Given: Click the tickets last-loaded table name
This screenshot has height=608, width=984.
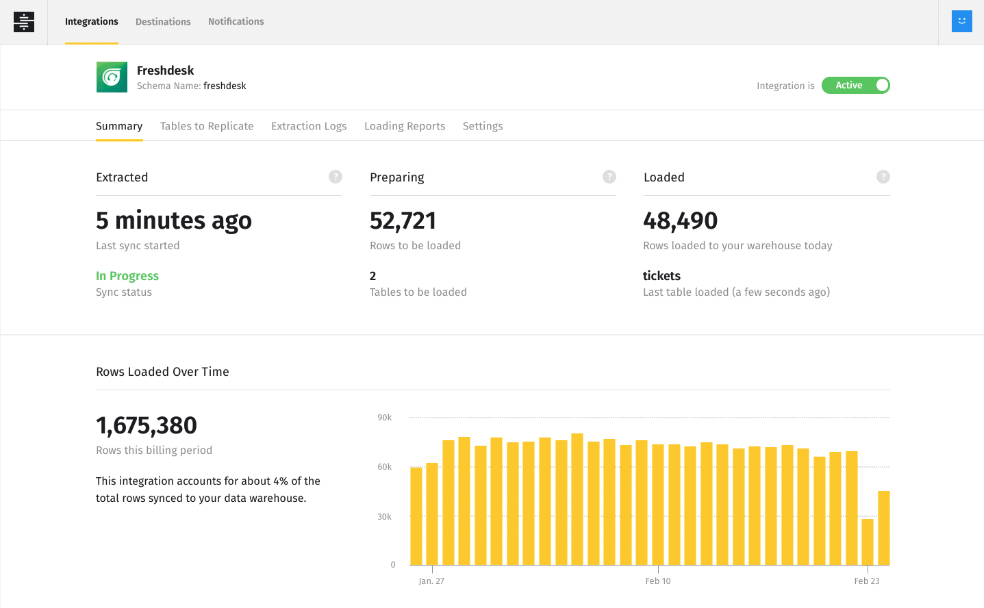Looking at the screenshot, I should [x=660, y=275].
